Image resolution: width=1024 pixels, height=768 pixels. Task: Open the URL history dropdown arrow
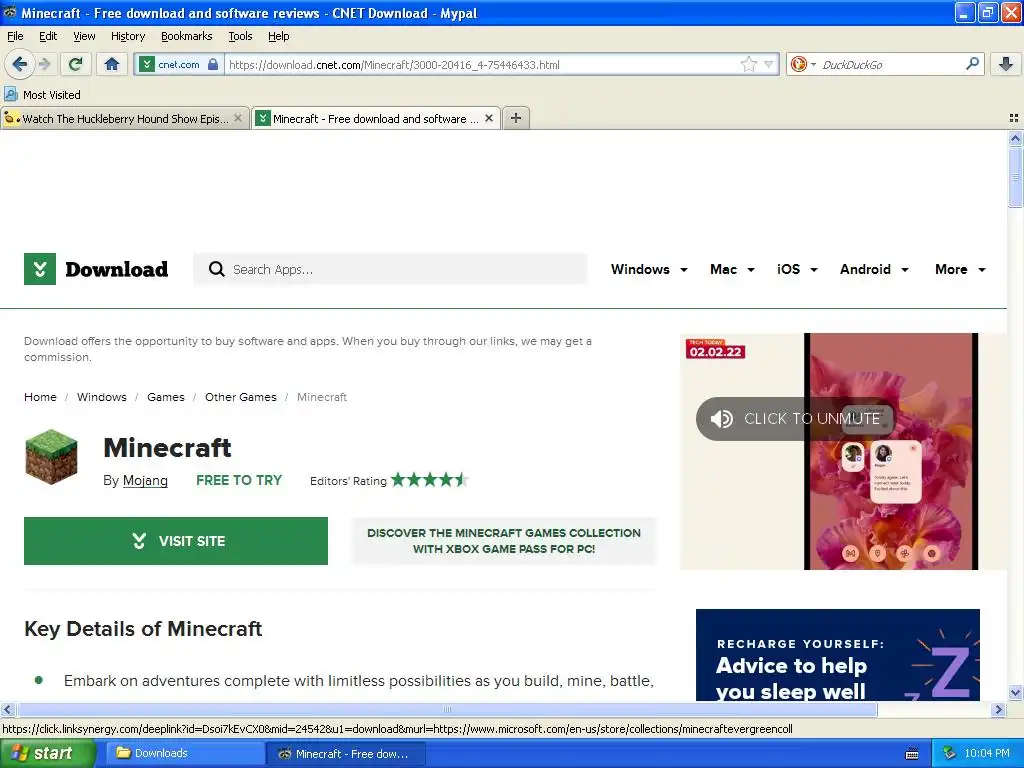tap(769, 64)
